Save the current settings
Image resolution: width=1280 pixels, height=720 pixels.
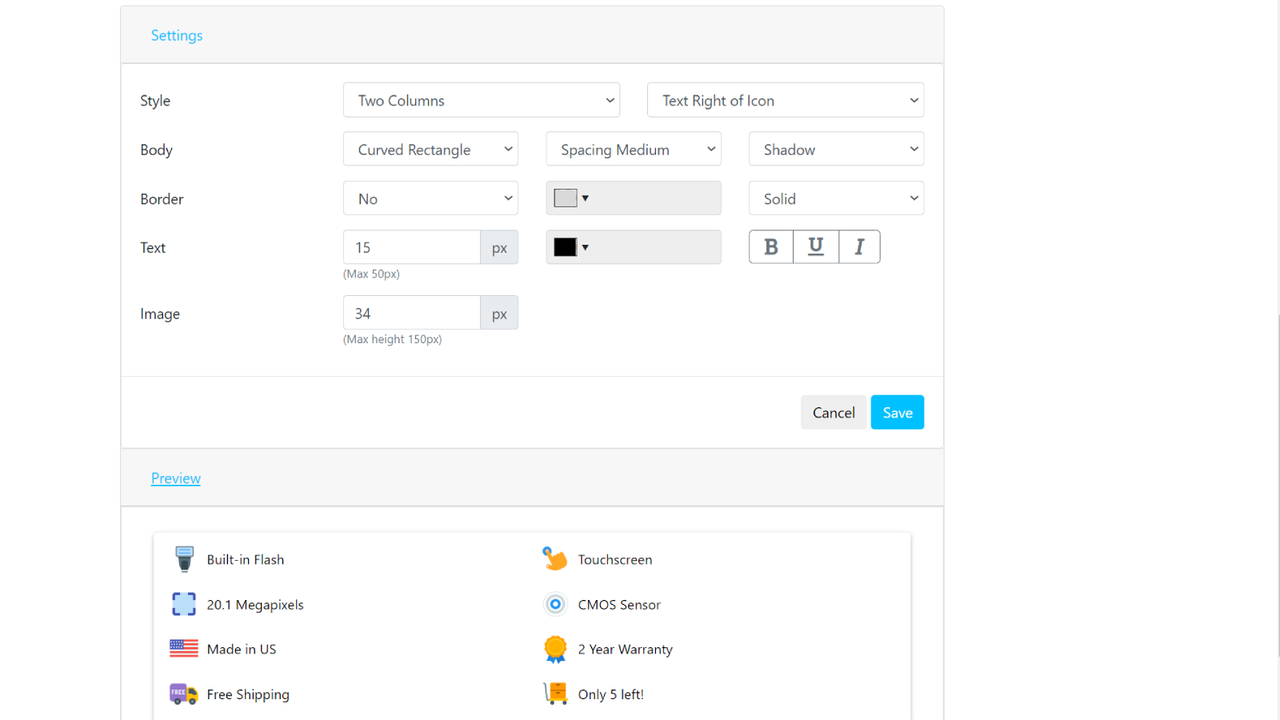[896, 411]
